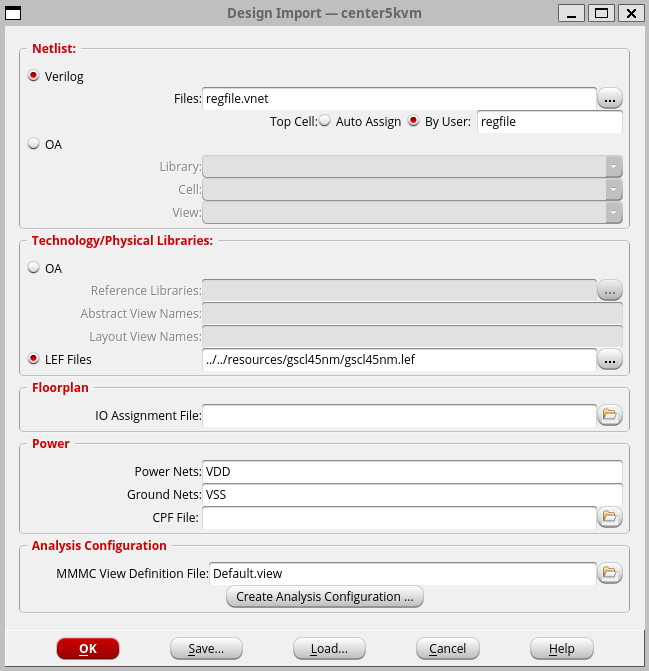Click the Files field containing regfile.vnet
Image resolution: width=649 pixels, height=671 pixels.
click(399, 99)
